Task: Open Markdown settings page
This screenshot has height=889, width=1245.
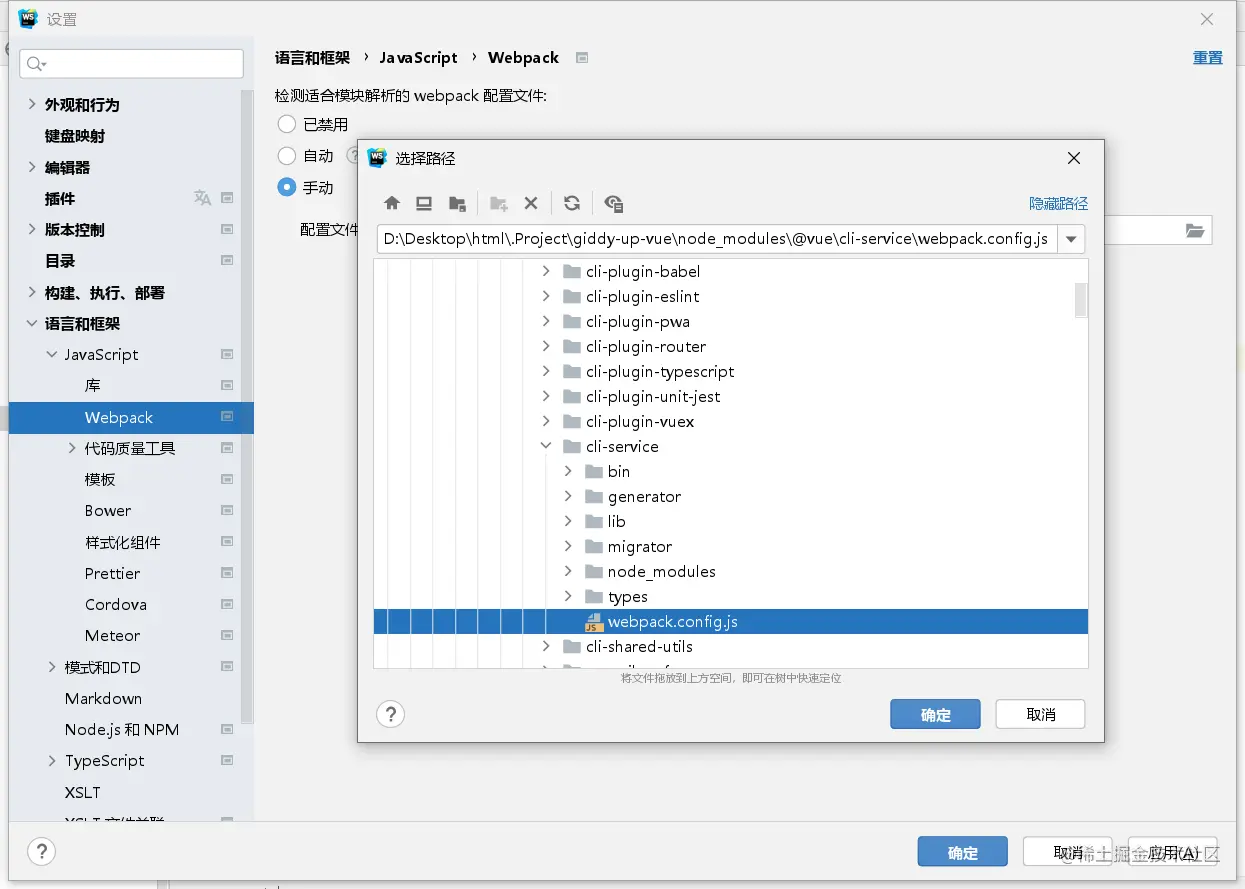Action: coord(103,699)
